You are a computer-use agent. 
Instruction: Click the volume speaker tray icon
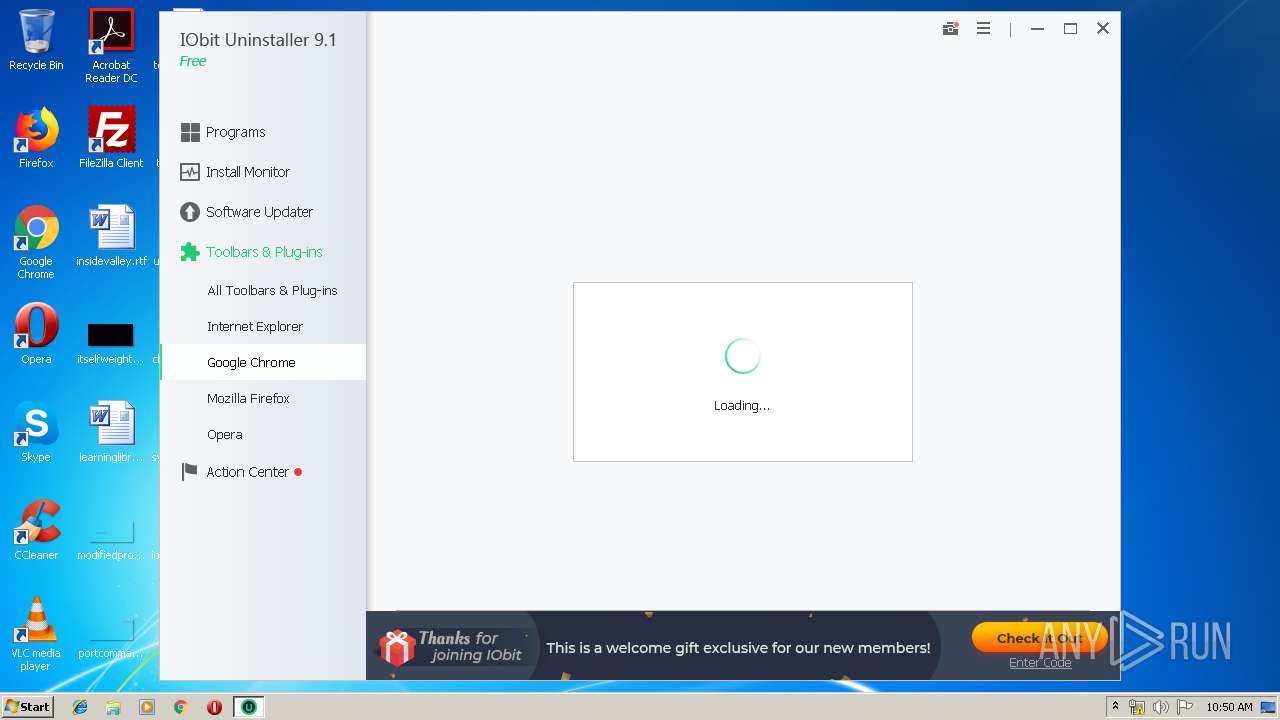click(1161, 707)
